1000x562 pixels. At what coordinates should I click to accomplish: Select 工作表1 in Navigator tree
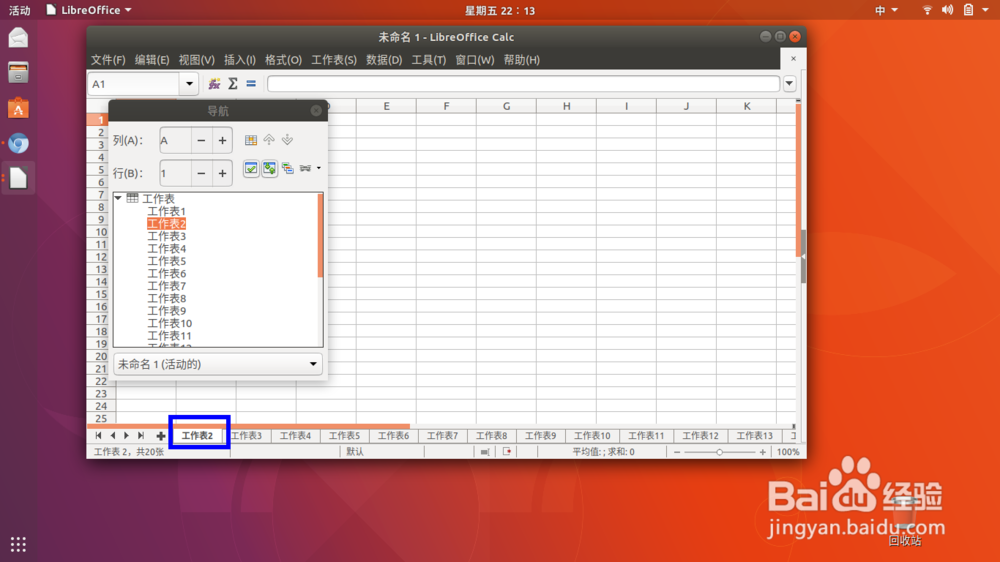166,211
